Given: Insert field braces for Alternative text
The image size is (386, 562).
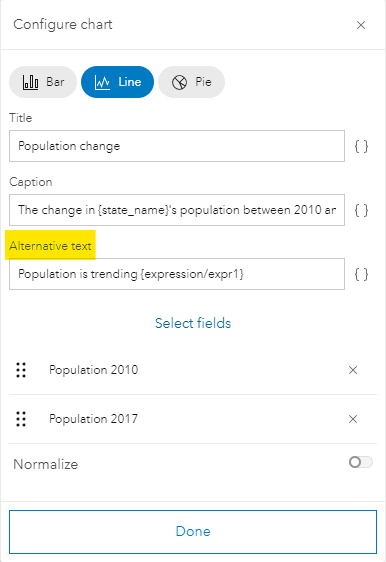Looking at the screenshot, I should [x=361, y=274].
